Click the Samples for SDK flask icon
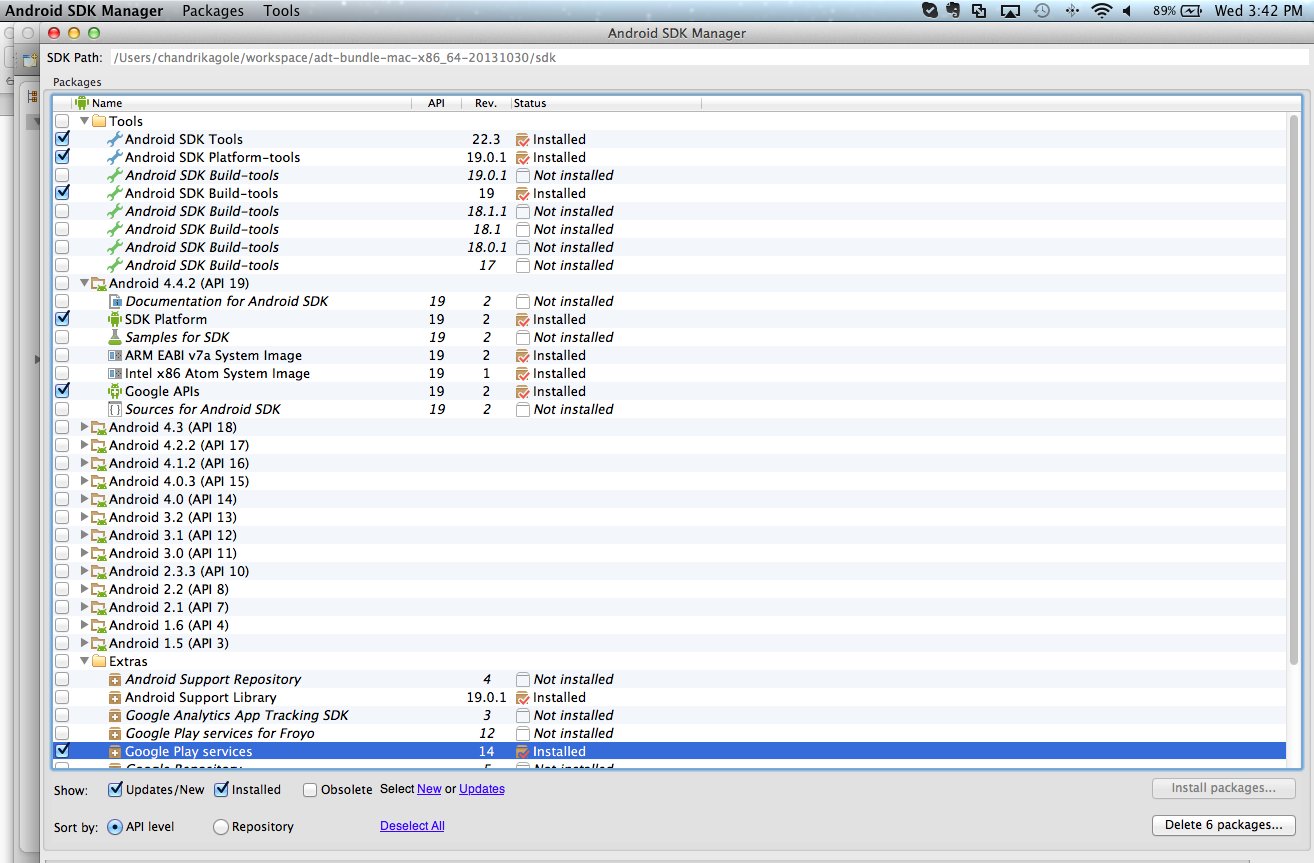This screenshot has height=863, width=1314. point(115,337)
